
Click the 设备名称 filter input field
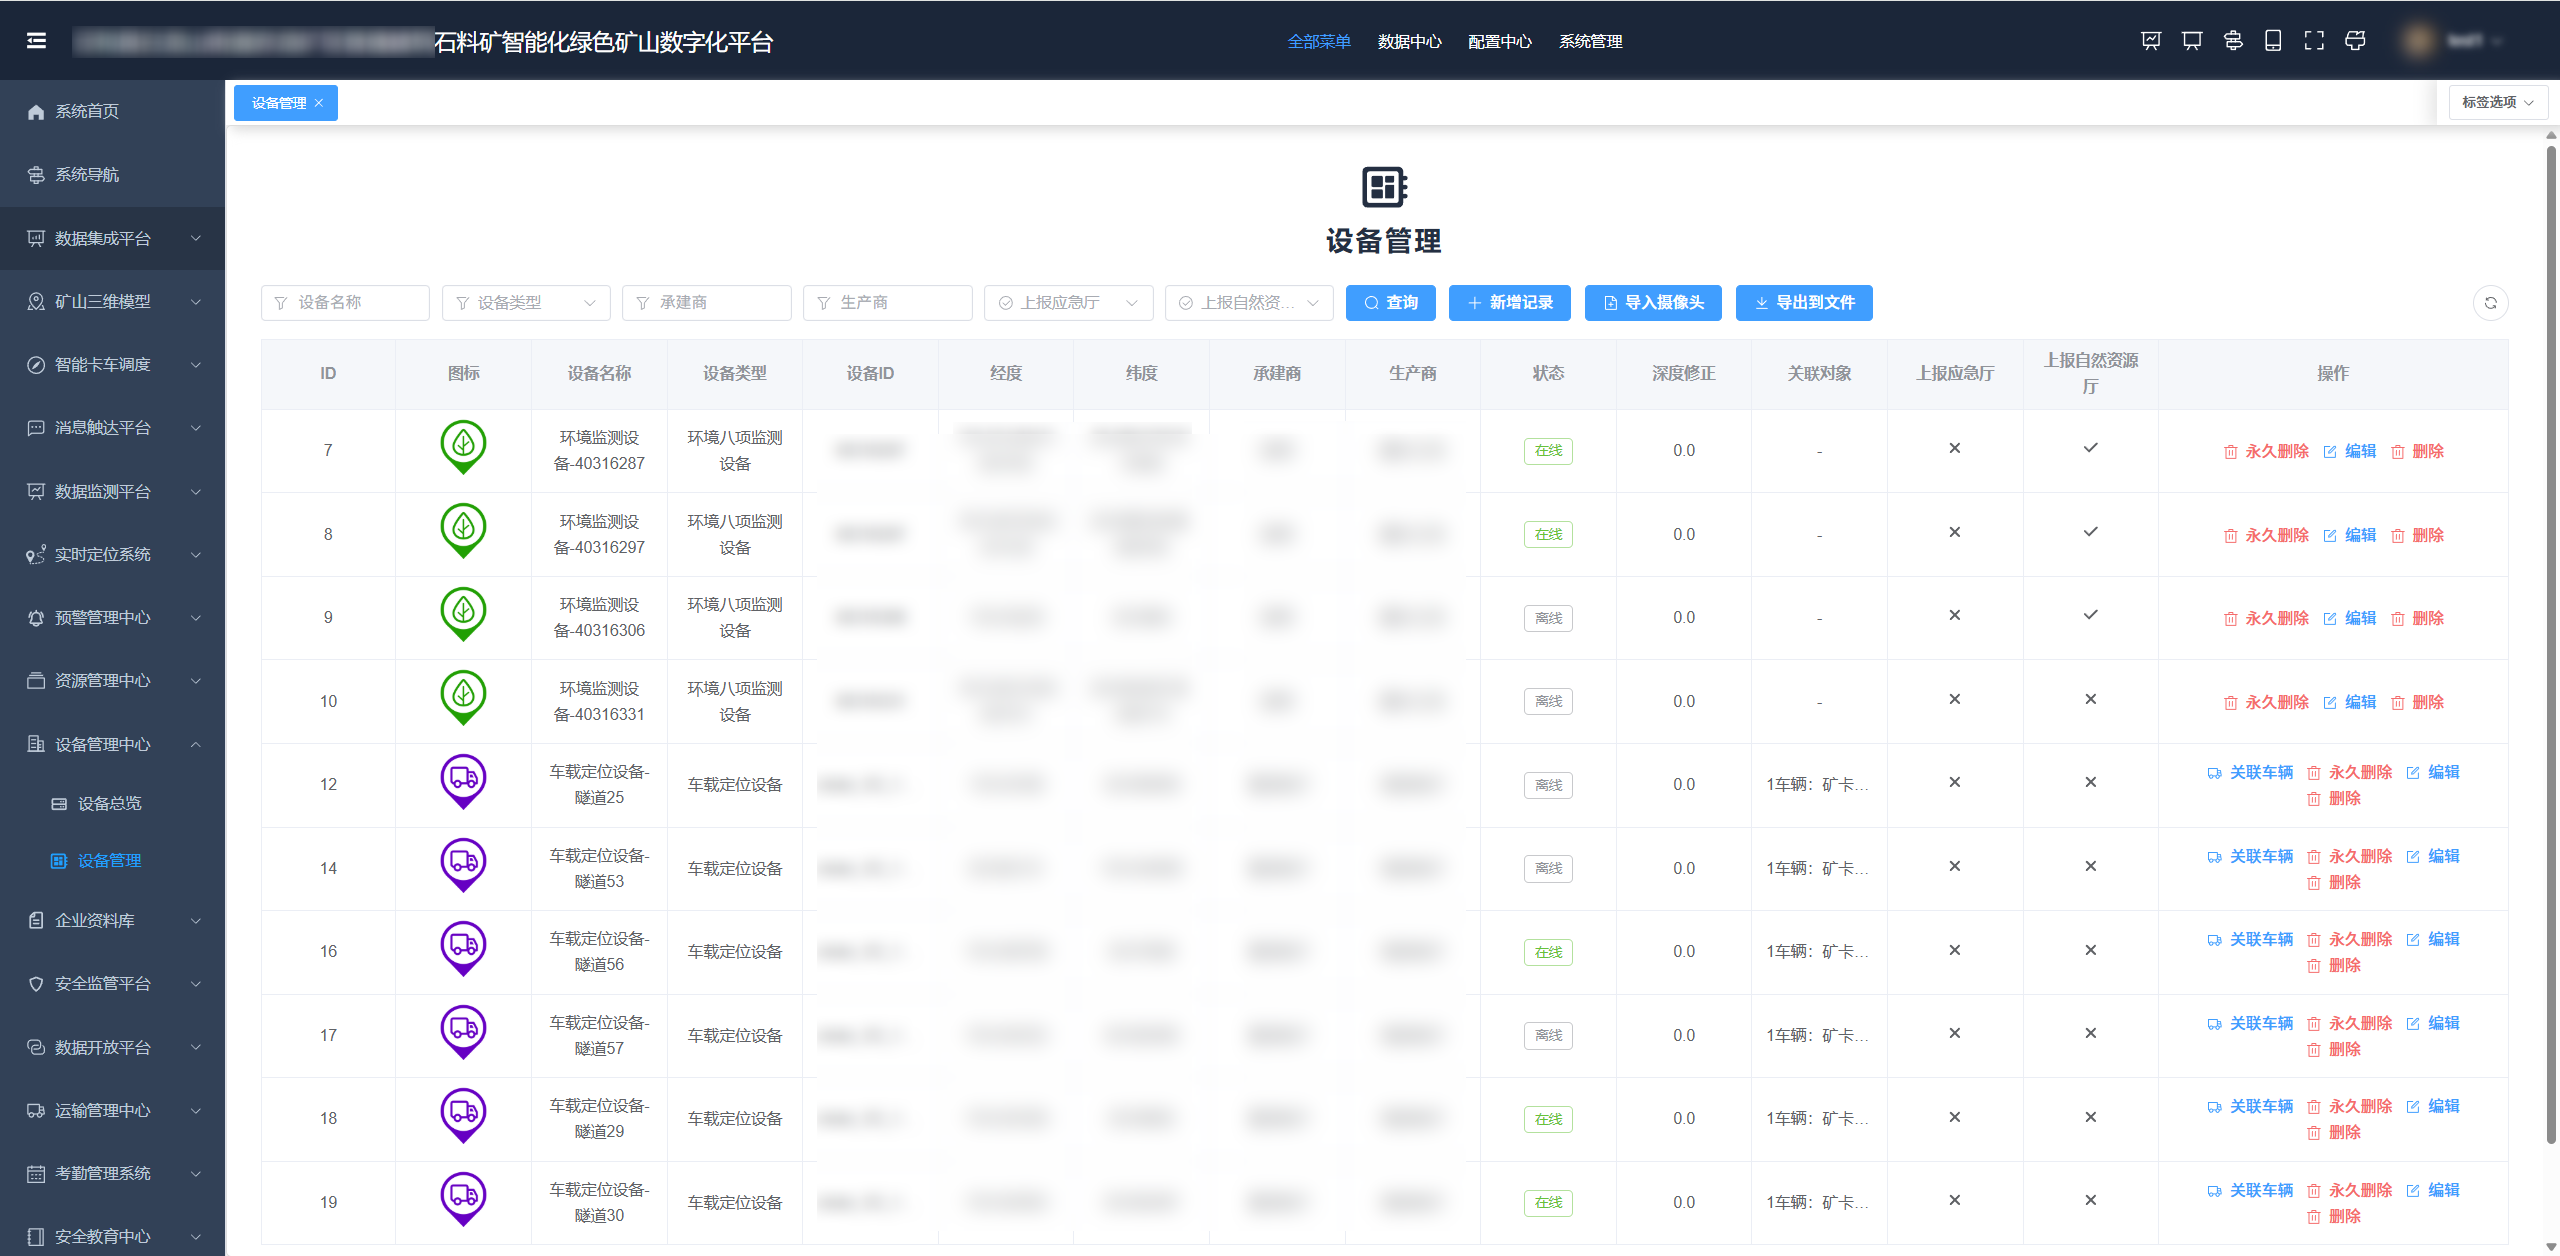click(x=345, y=303)
